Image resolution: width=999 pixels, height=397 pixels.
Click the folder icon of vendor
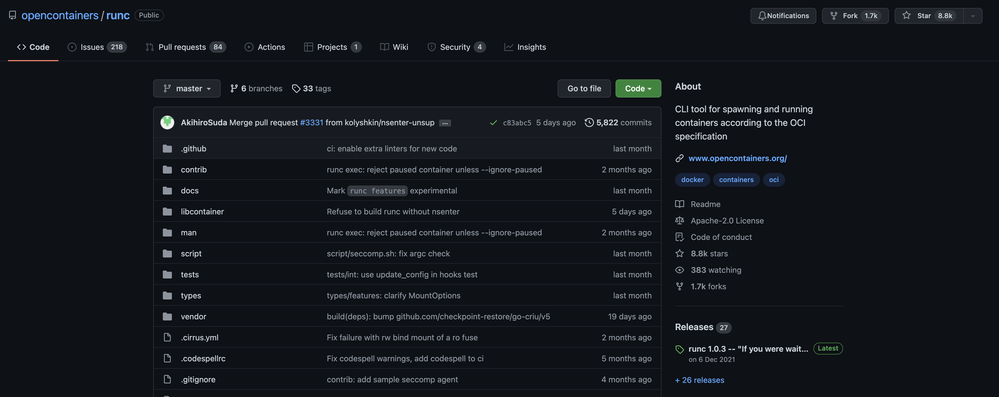pyautogui.click(x=168, y=317)
